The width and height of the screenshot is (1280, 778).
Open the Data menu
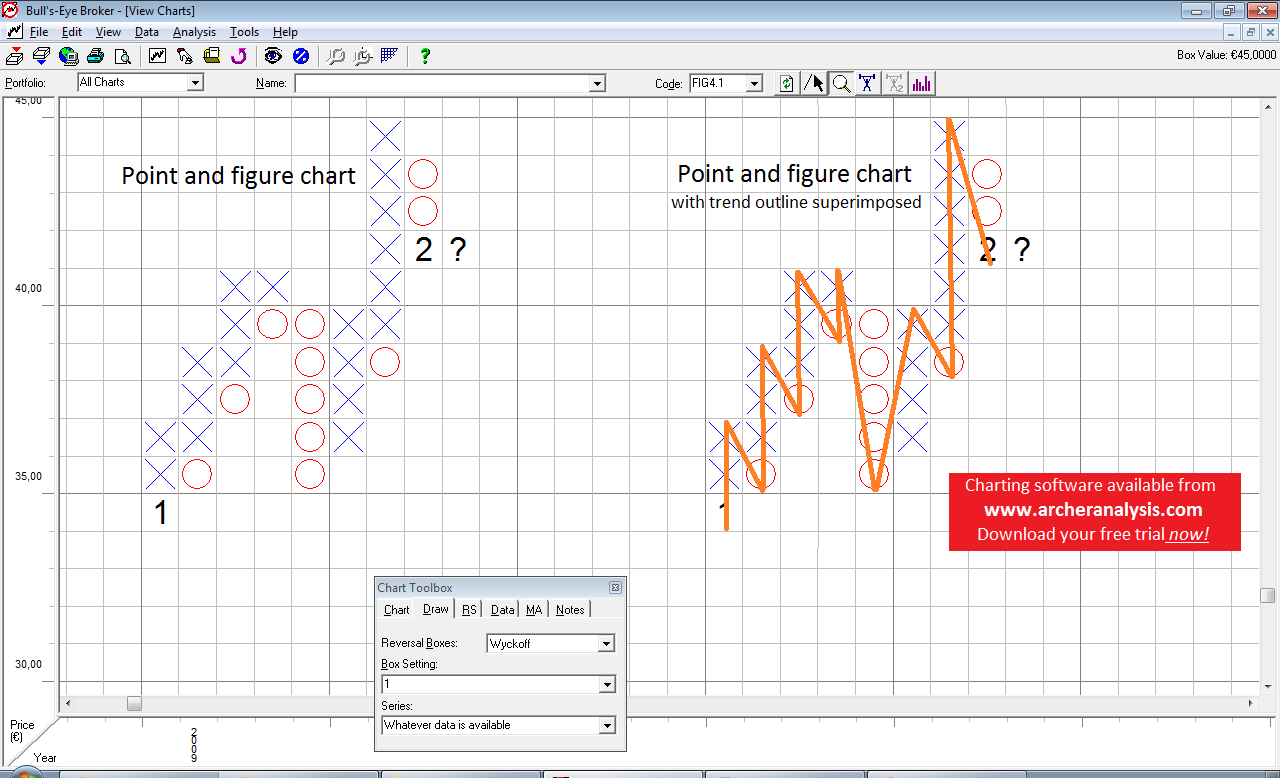(147, 32)
